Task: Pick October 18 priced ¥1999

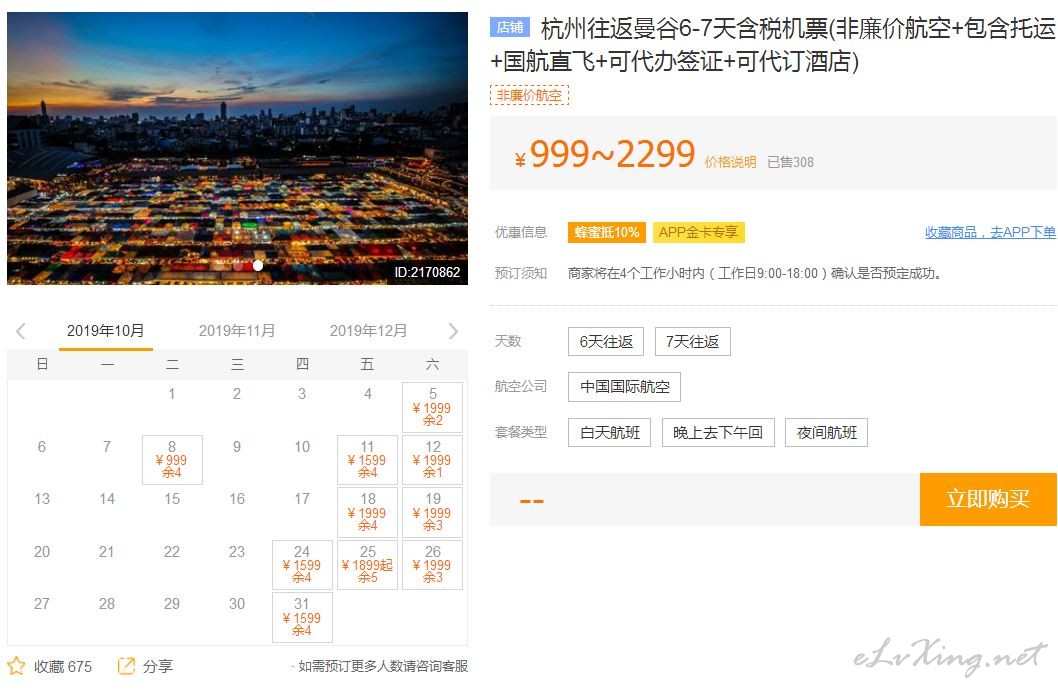Action: point(367,512)
